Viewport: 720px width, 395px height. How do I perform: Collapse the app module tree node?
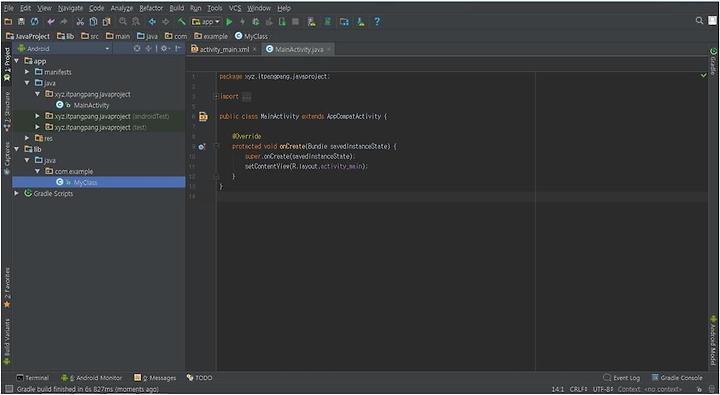click(17, 61)
